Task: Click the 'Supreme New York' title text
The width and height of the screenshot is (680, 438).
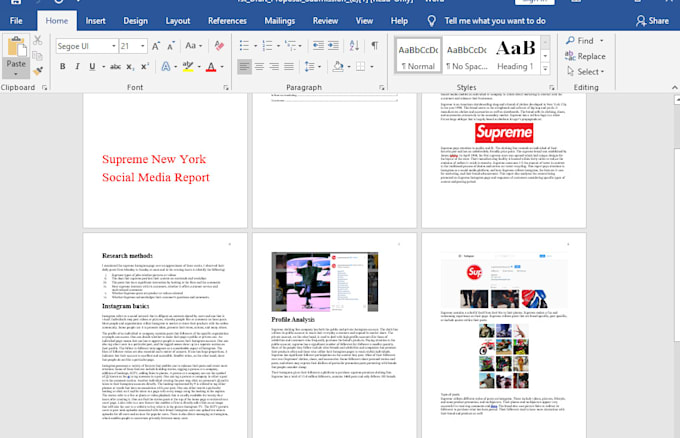Action: tap(154, 159)
